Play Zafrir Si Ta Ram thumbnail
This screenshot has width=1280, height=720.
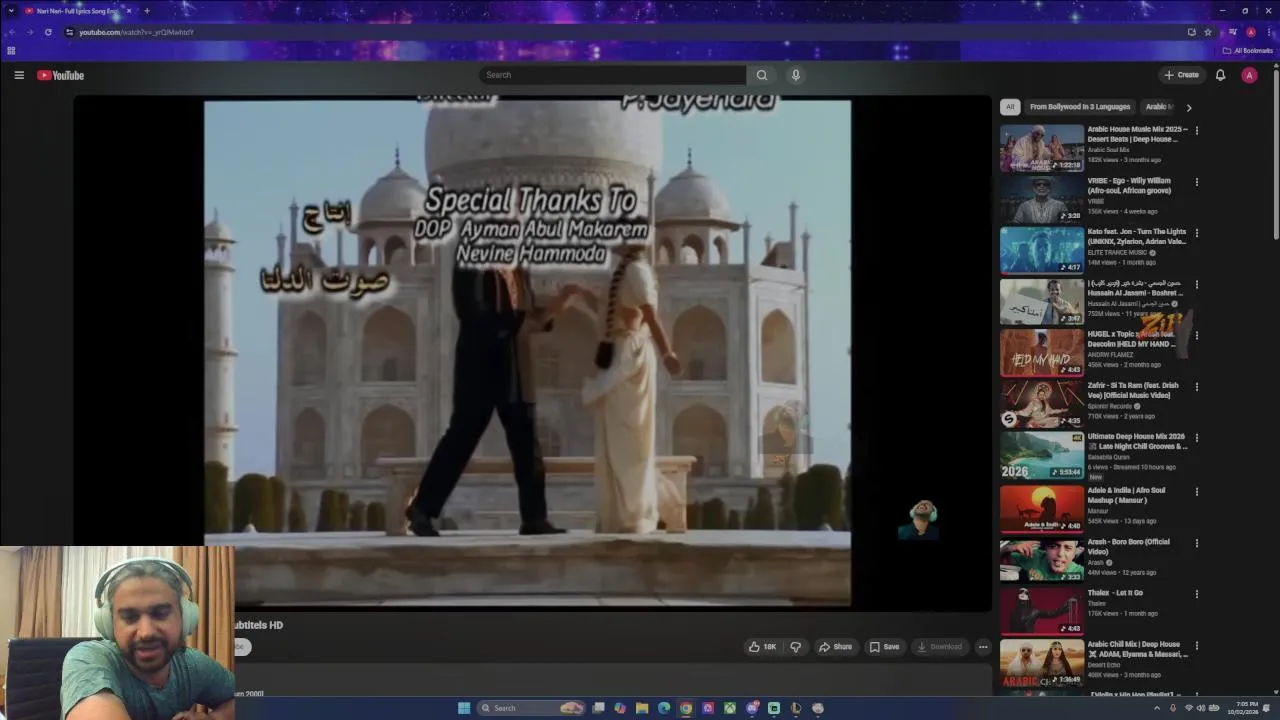click(x=1042, y=404)
